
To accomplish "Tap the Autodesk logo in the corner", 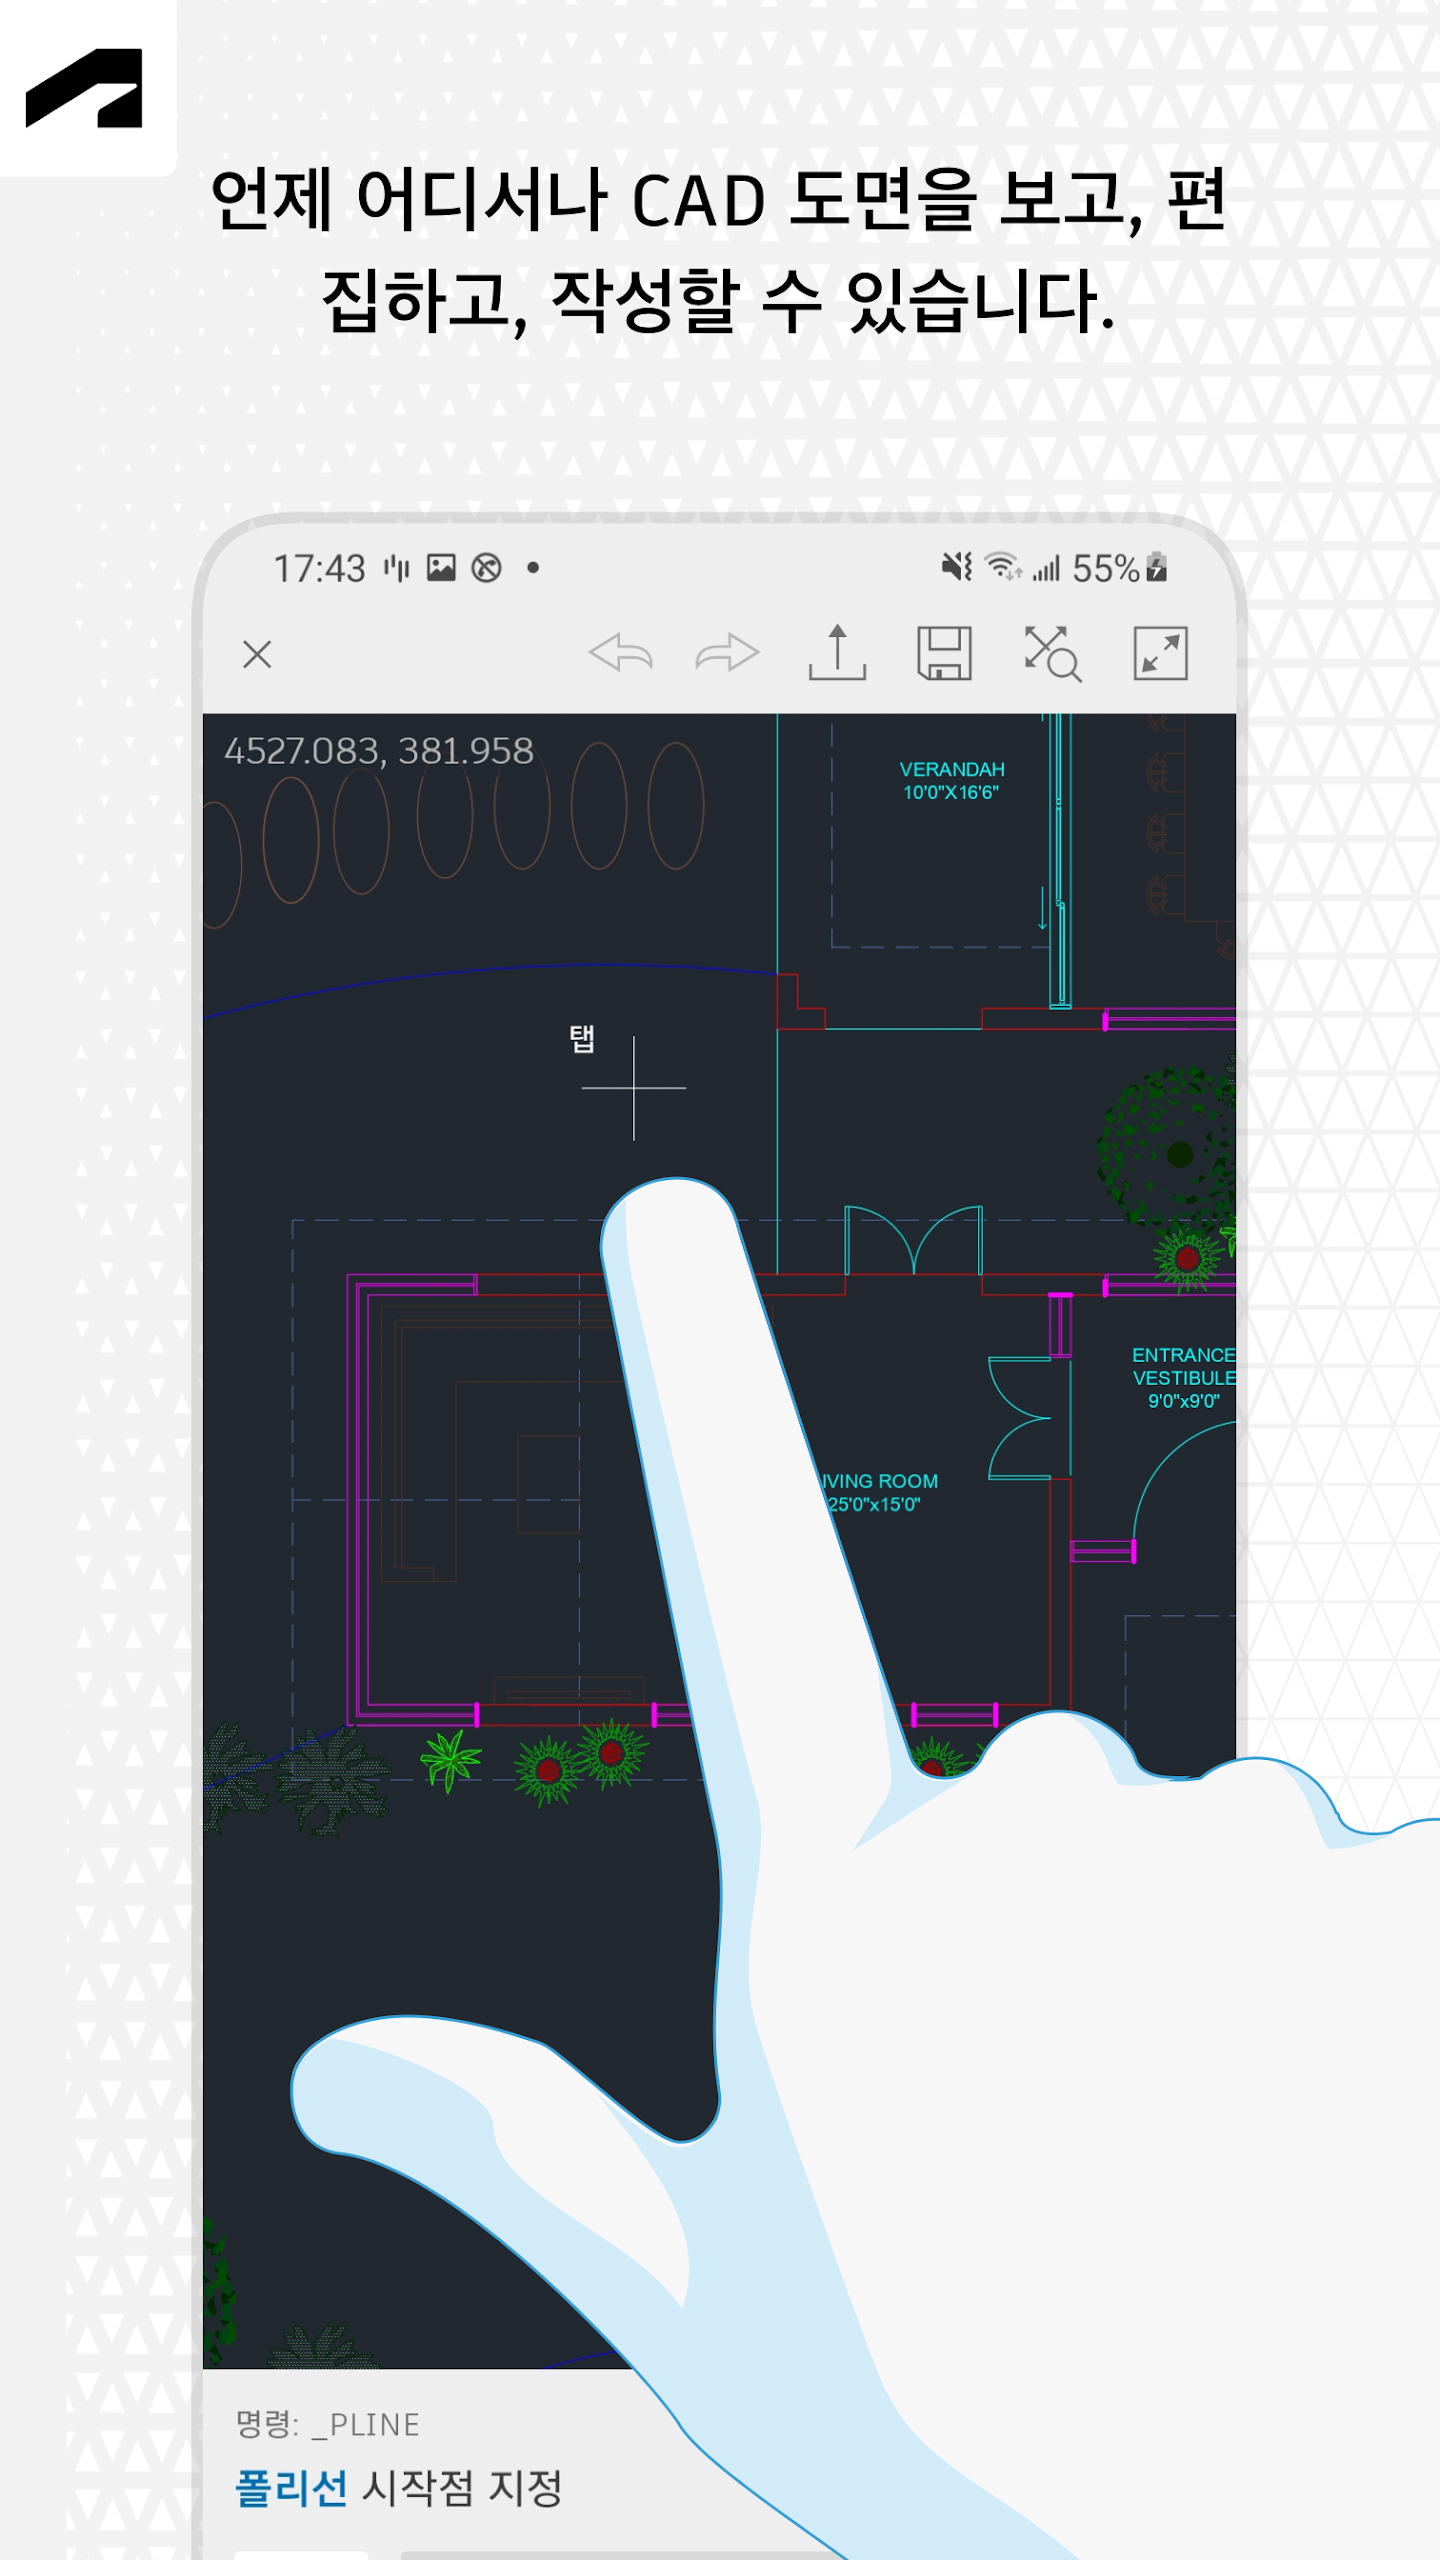I will [85, 88].
